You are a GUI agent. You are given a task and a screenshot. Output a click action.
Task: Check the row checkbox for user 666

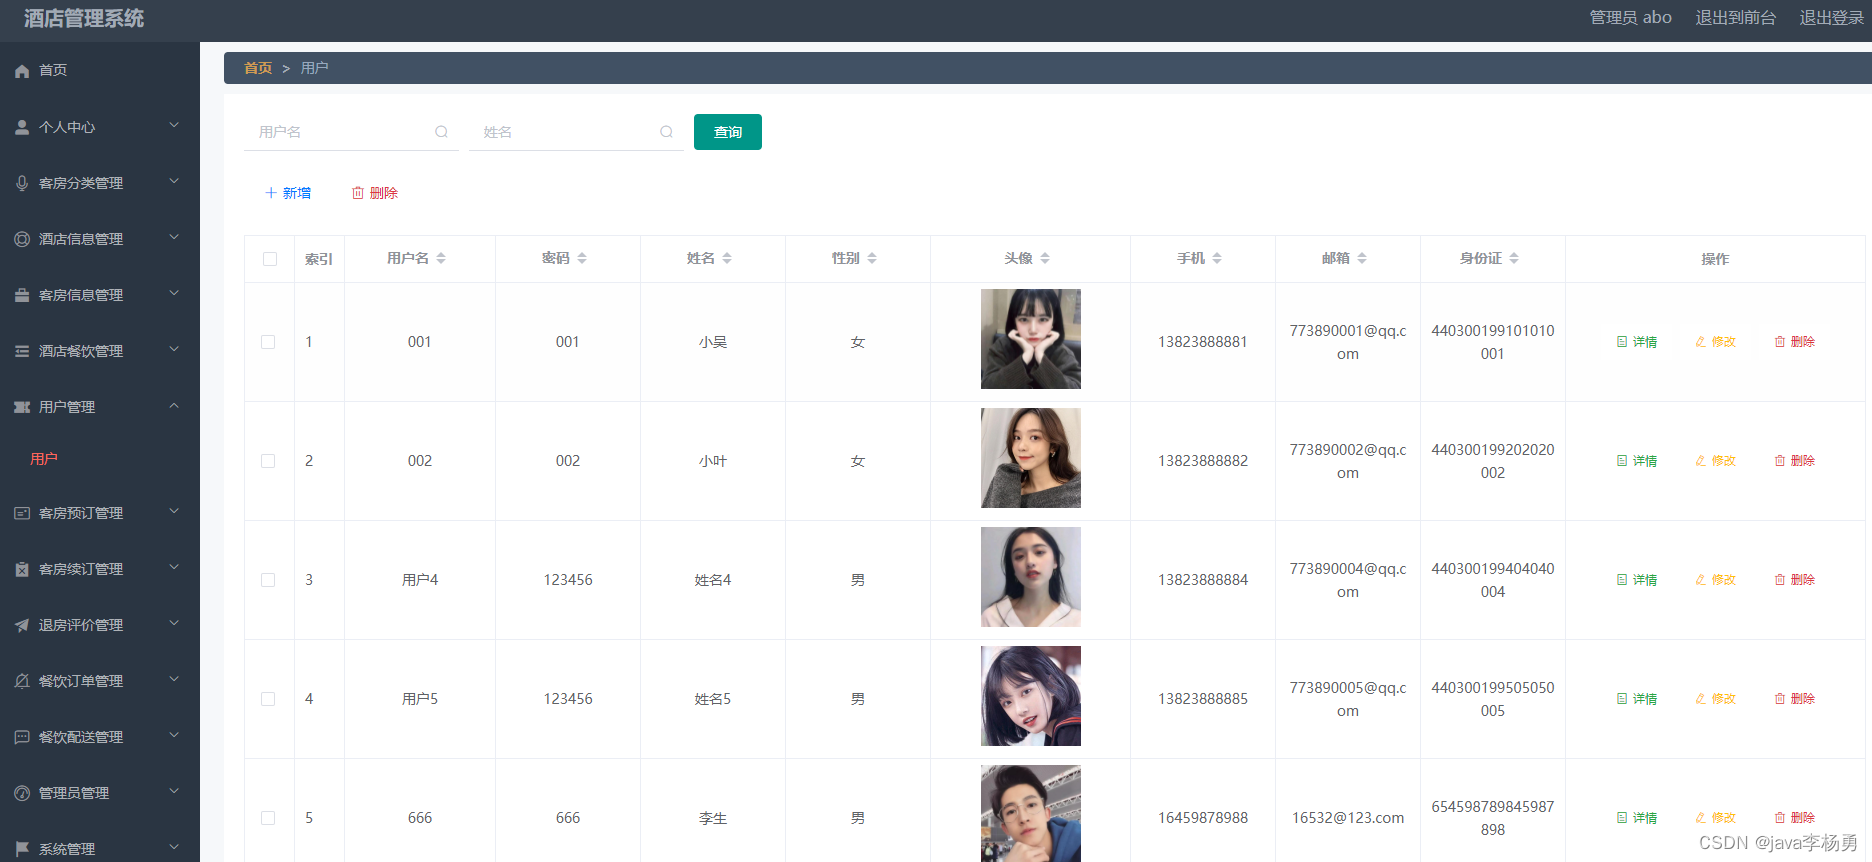[x=268, y=818]
